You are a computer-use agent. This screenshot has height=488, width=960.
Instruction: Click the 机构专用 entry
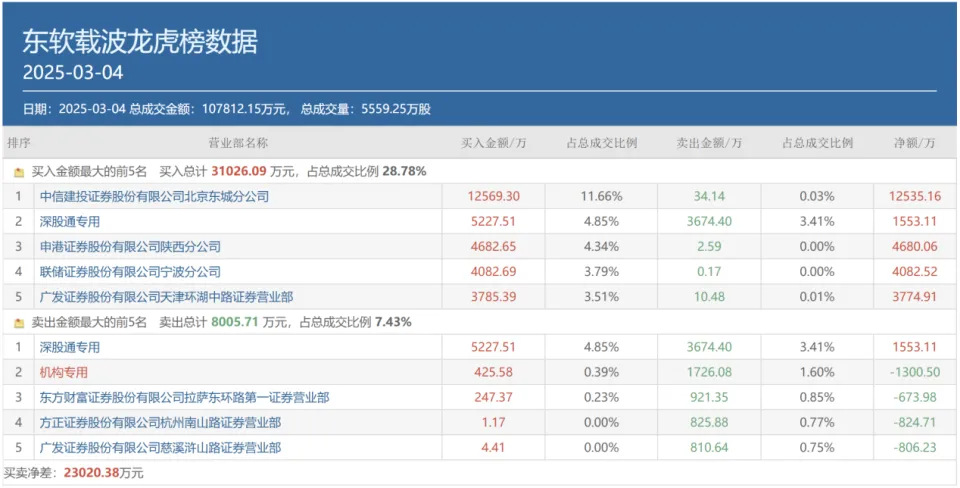click(64, 372)
